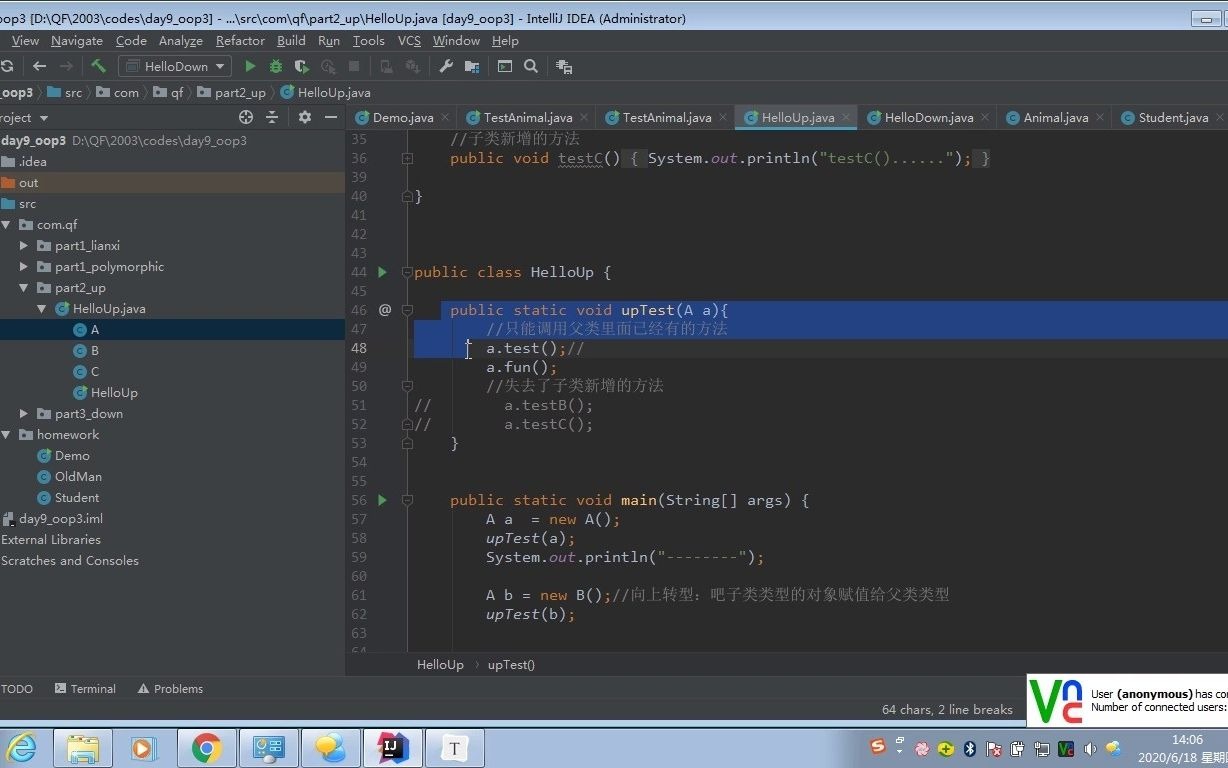Image resolution: width=1228 pixels, height=768 pixels.
Task: Click the Bluetooth icon in system tray
Action: click(968, 748)
